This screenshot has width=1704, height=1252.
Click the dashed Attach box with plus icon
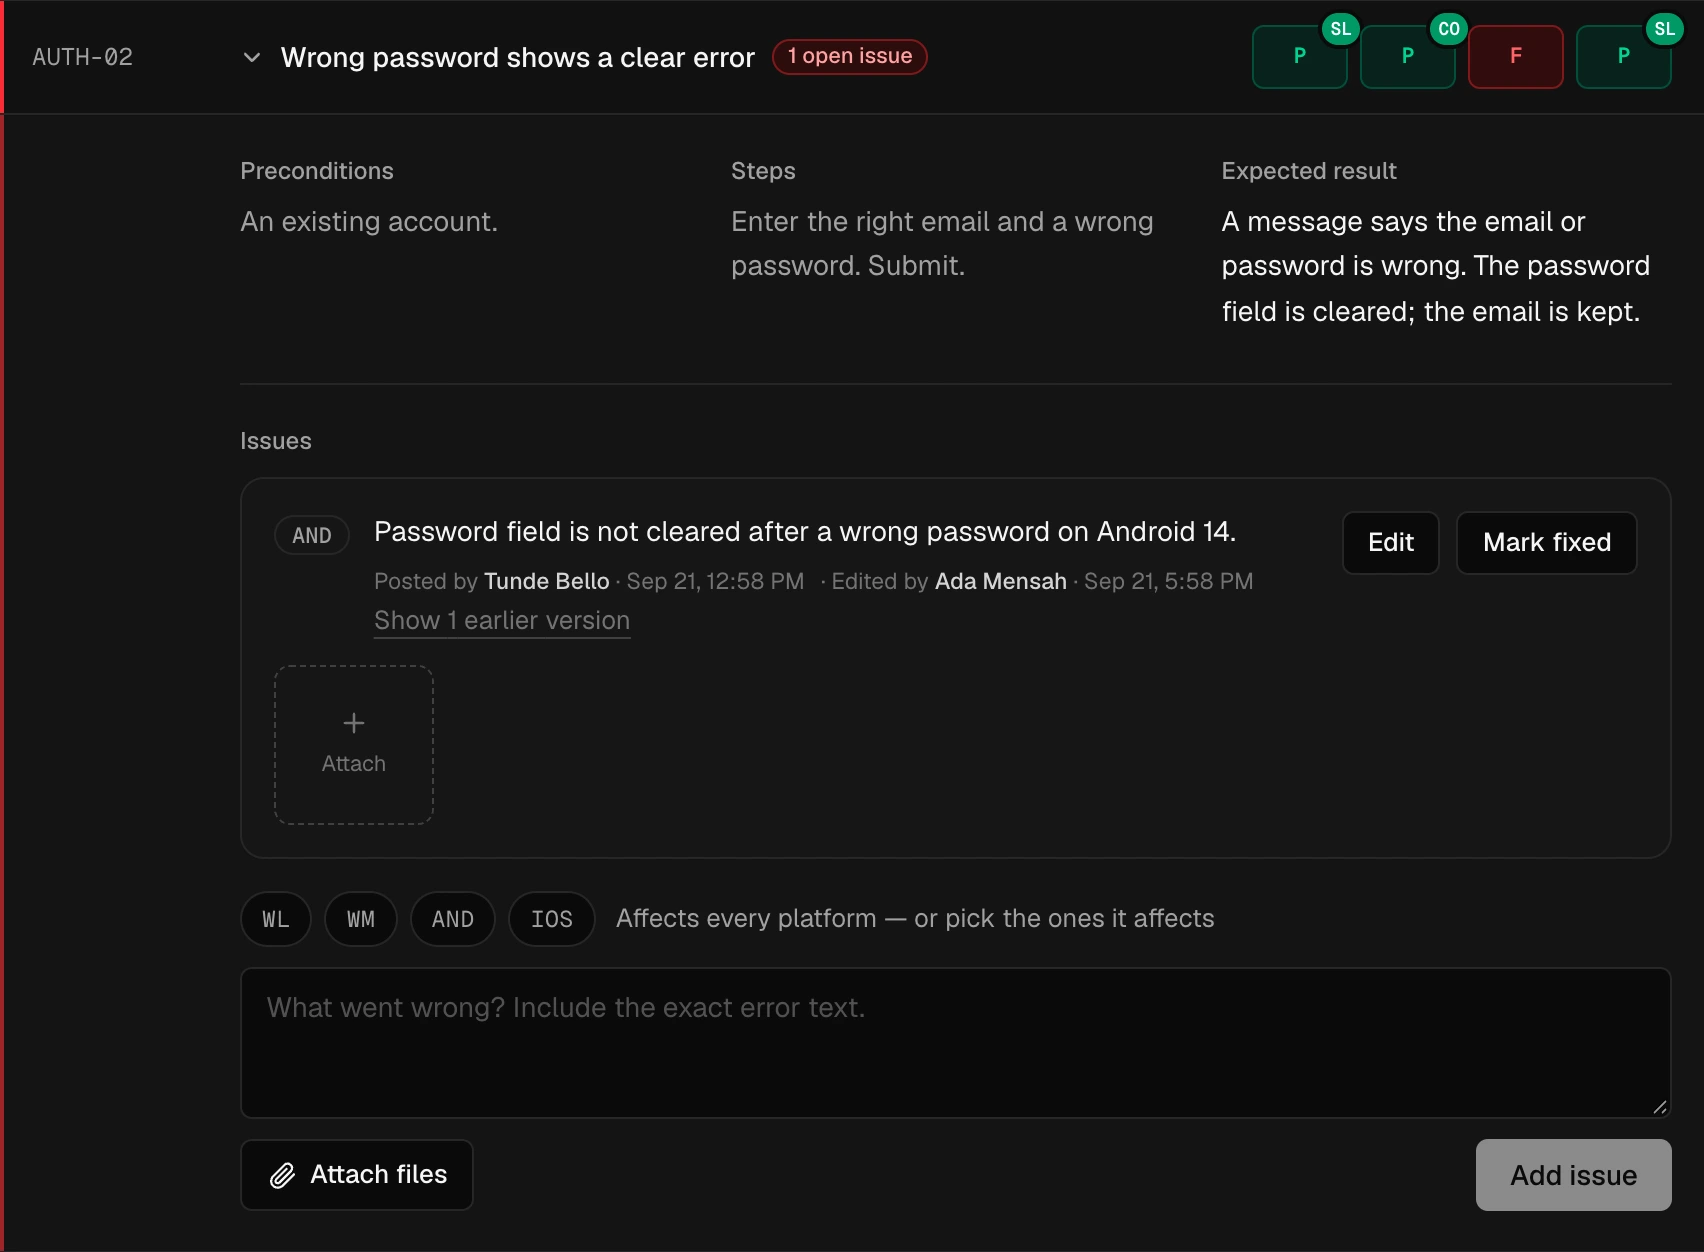(354, 745)
